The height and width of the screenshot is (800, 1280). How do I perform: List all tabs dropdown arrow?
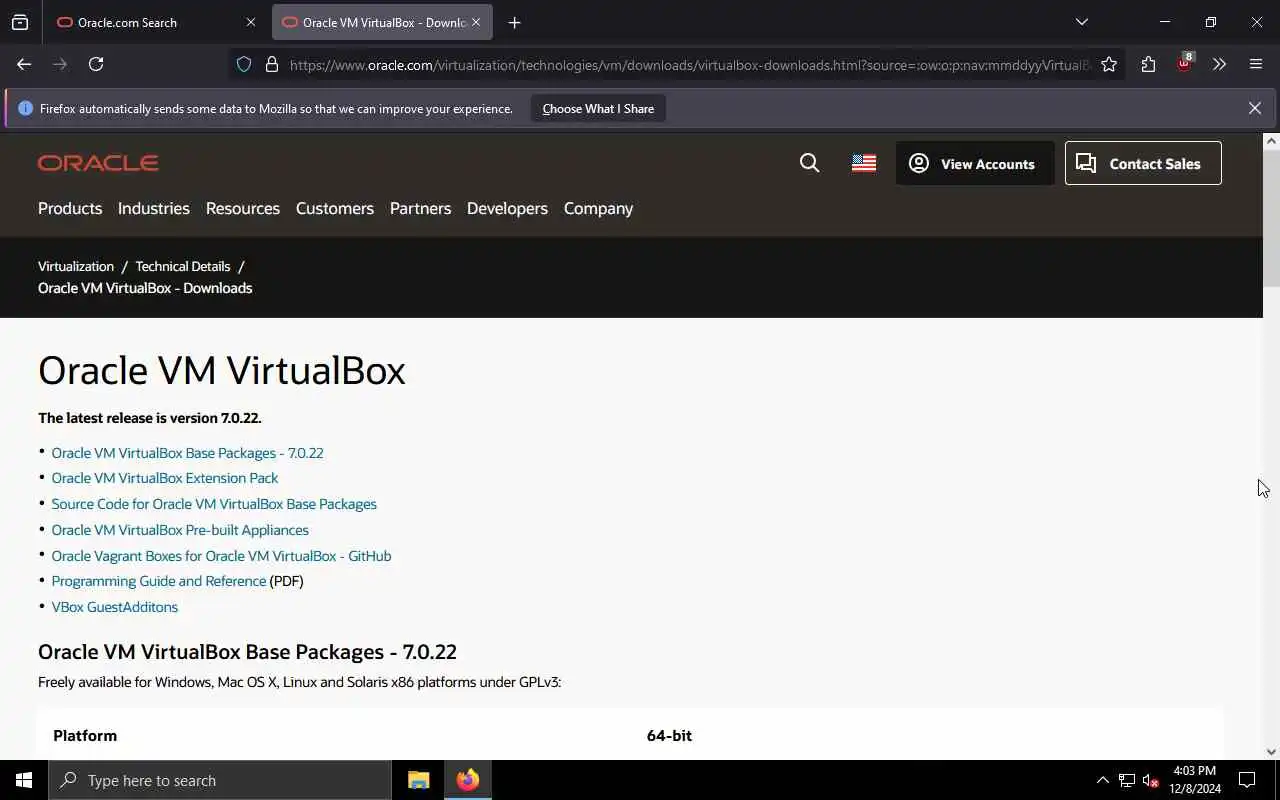(x=1081, y=22)
